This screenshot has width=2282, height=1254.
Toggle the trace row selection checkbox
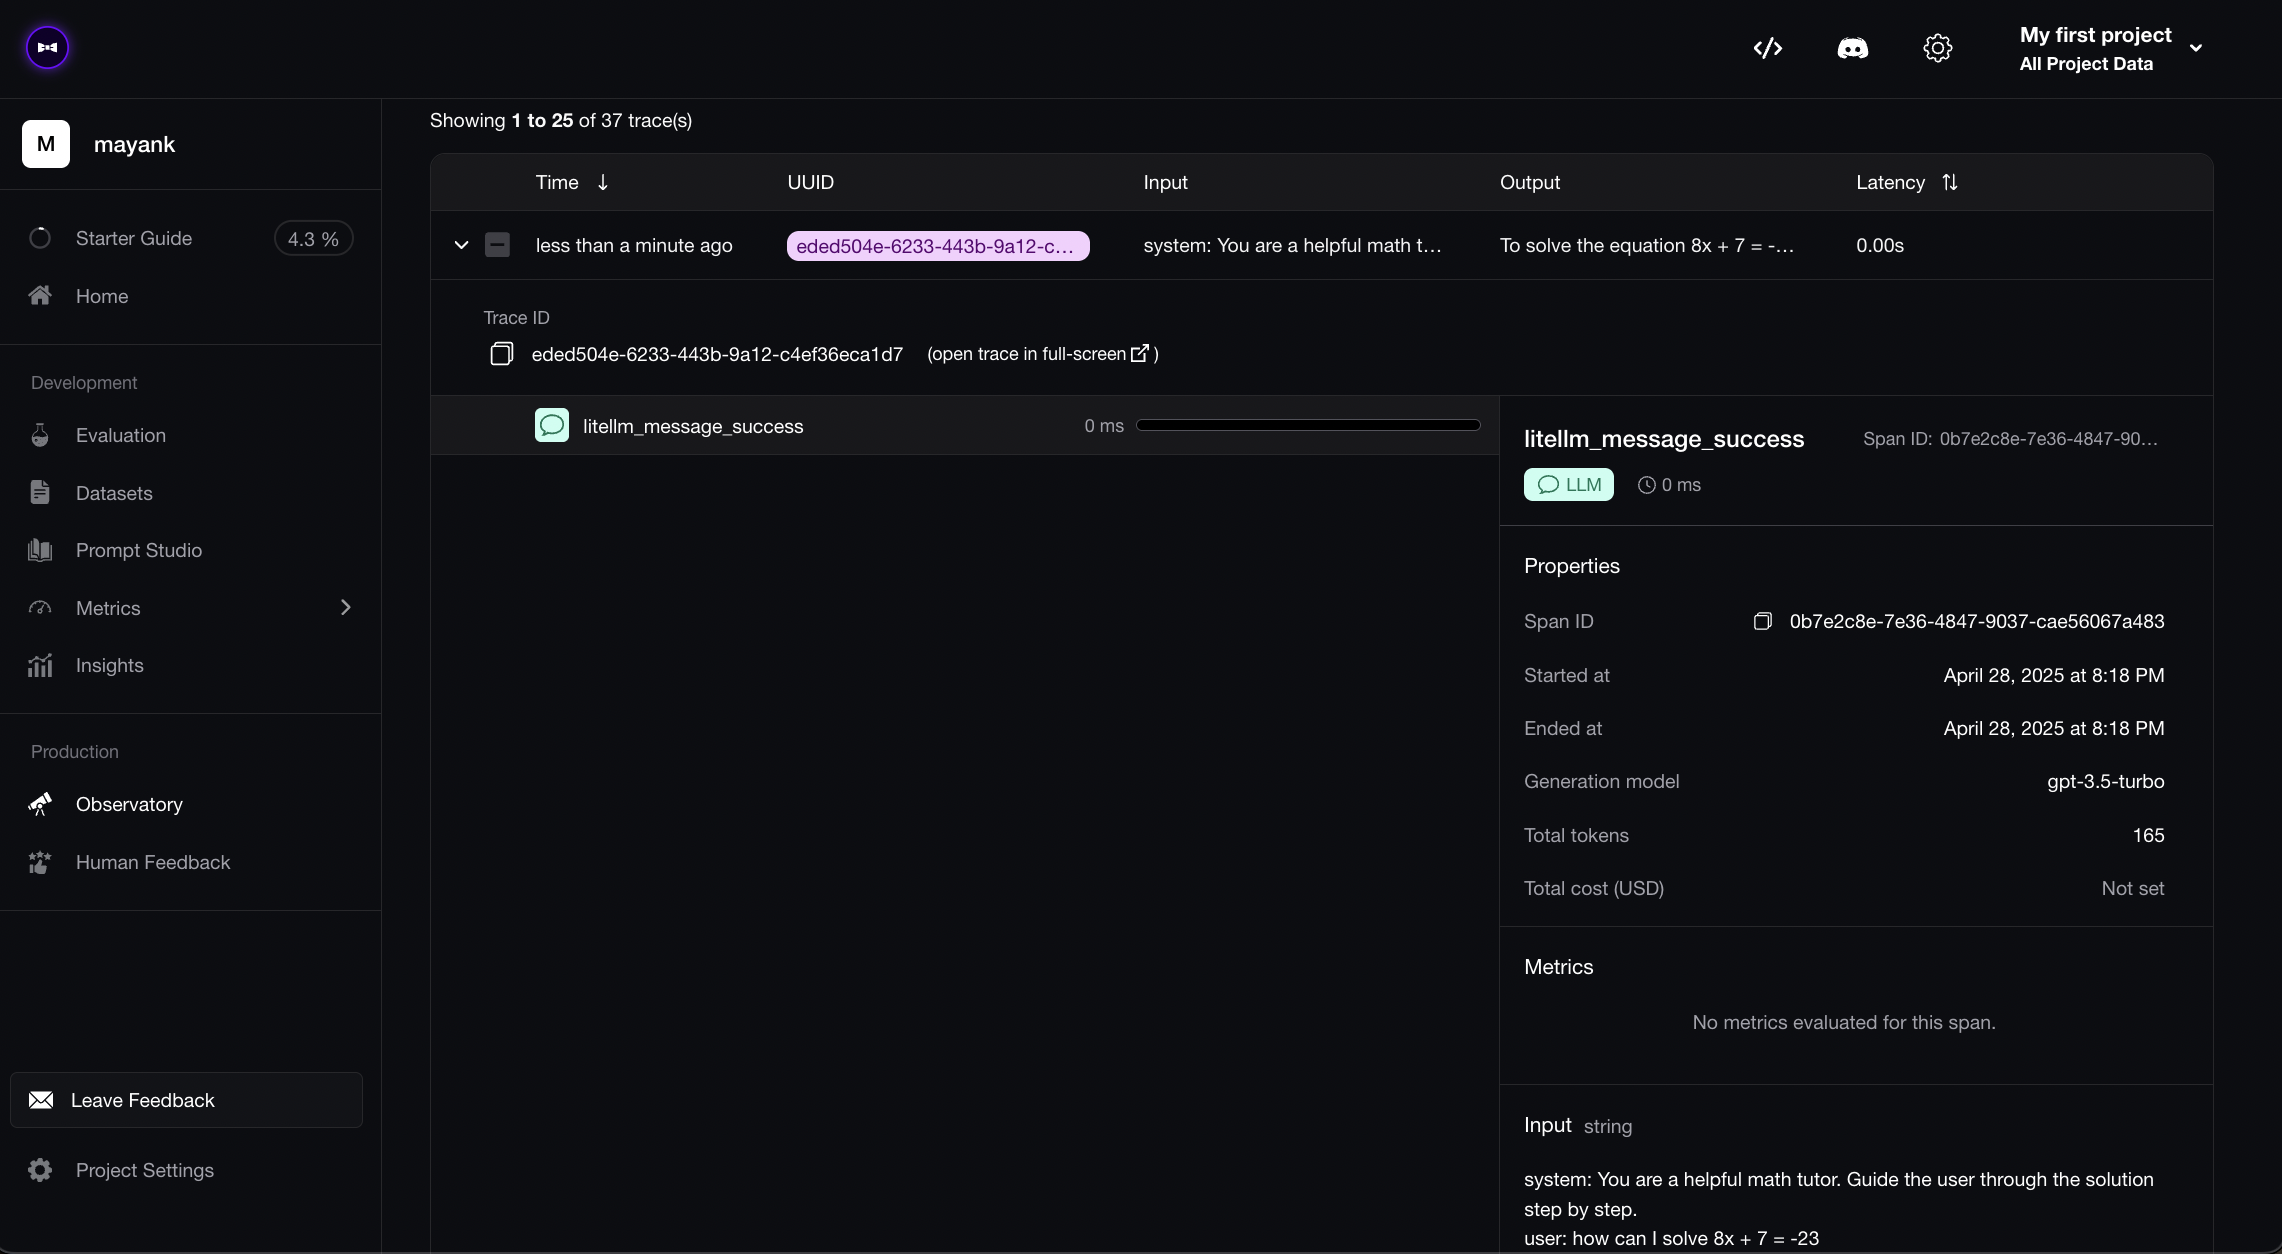click(497, 245)
